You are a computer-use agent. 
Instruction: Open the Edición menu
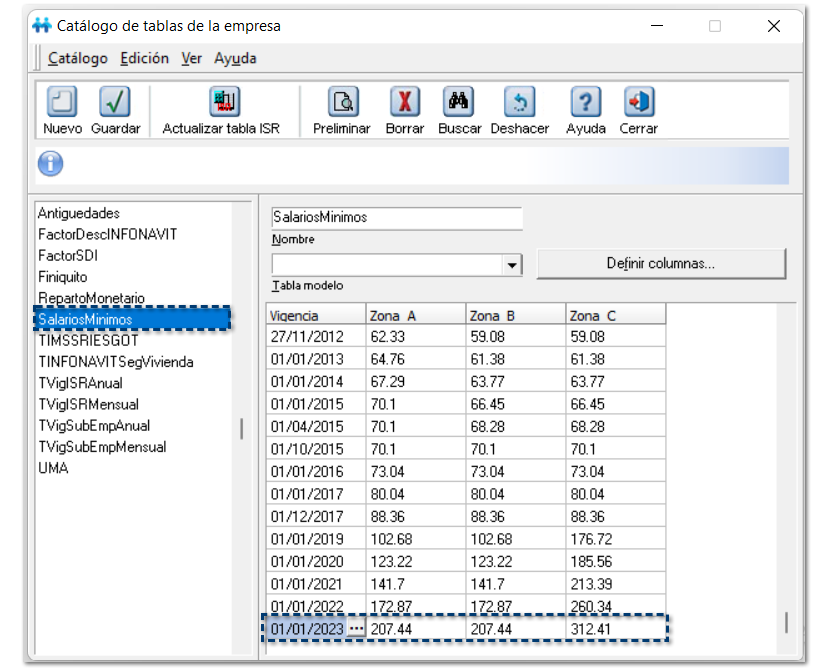point(144,58)
